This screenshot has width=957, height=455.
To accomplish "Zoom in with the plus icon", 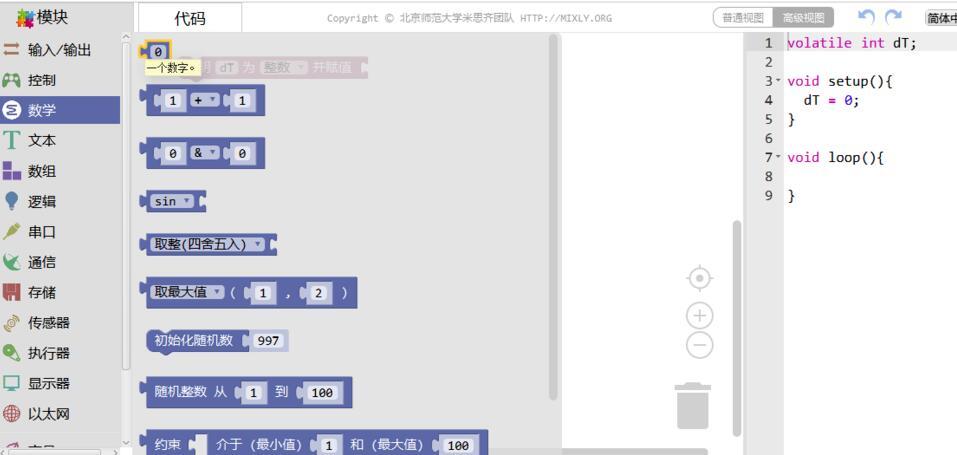I will (699, 316).
